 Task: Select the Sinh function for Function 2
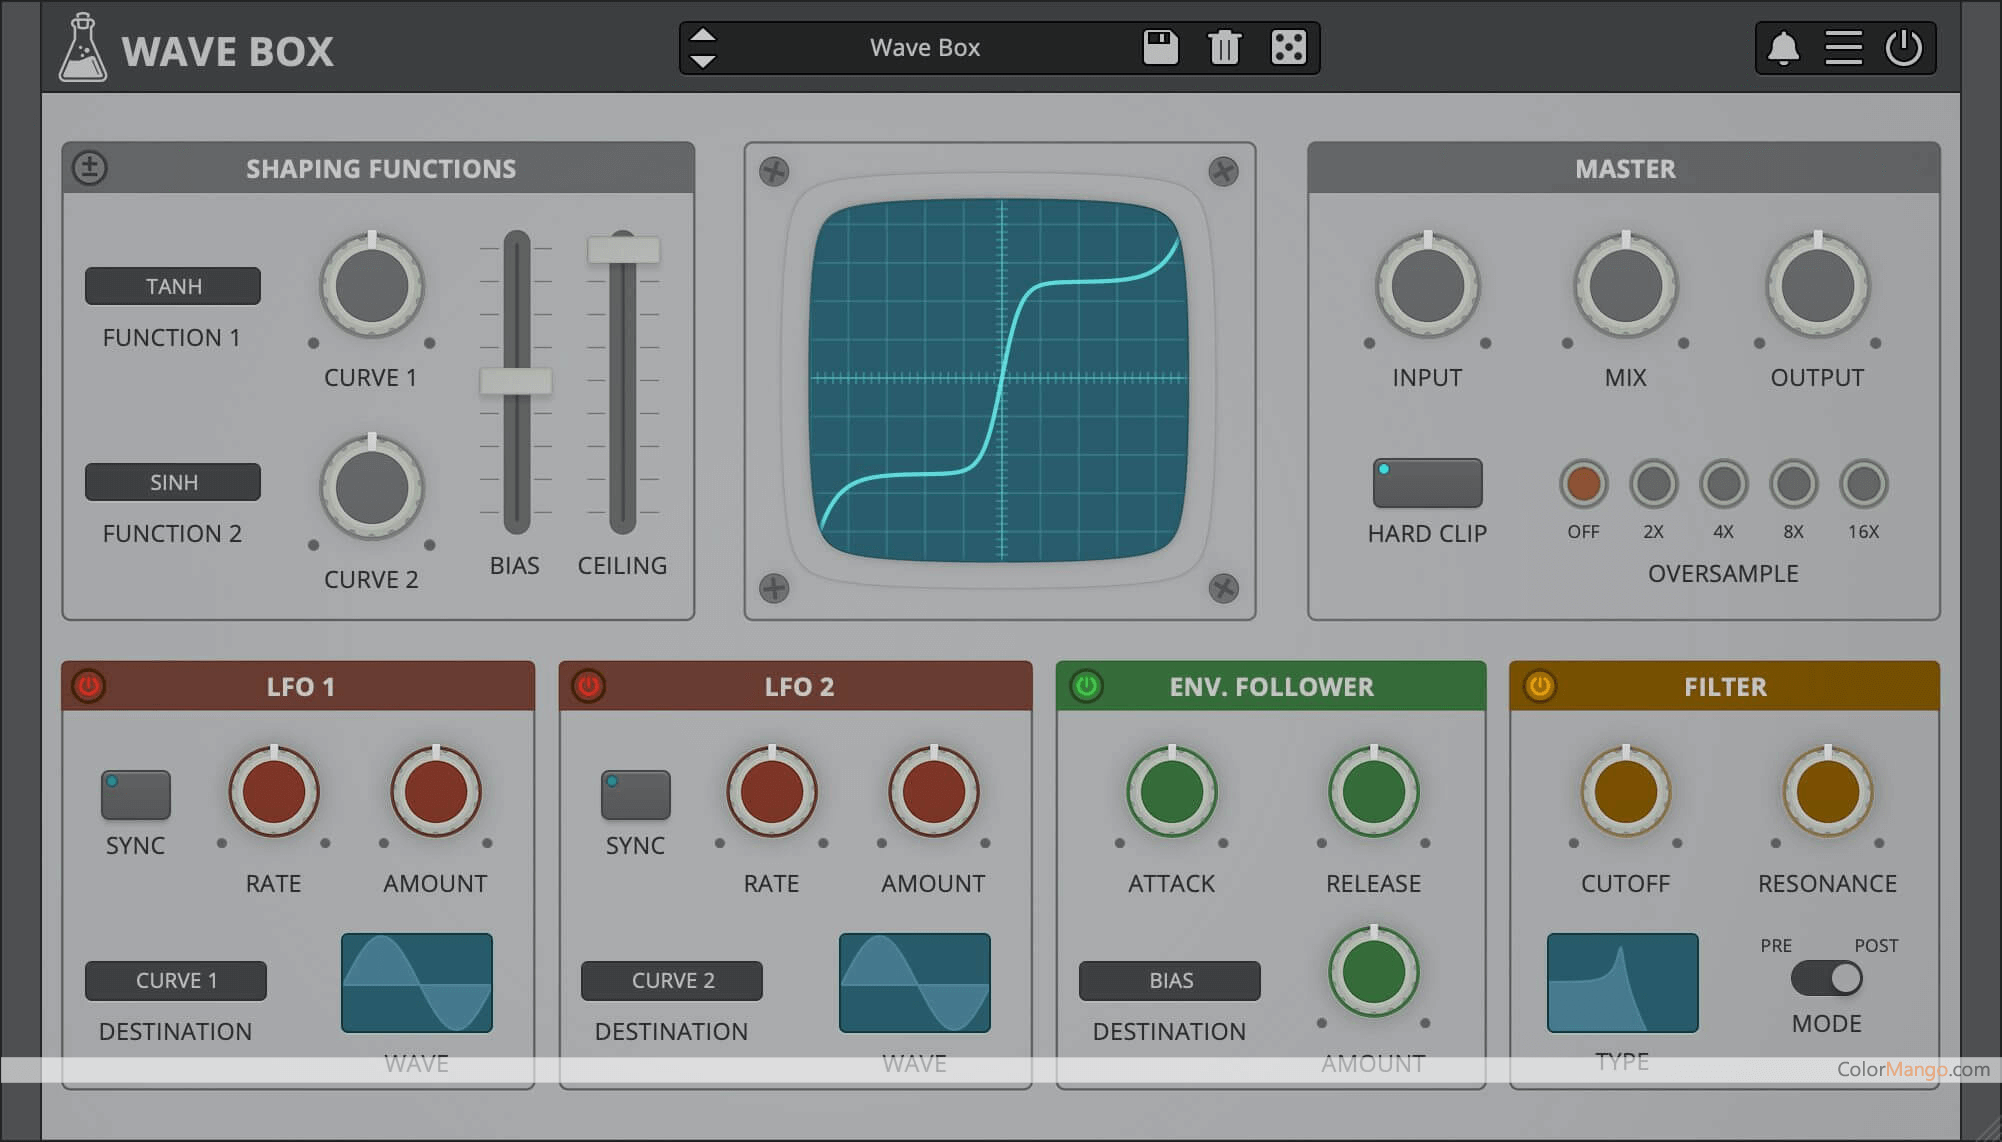pyautogui.click(x=172, y=482)
